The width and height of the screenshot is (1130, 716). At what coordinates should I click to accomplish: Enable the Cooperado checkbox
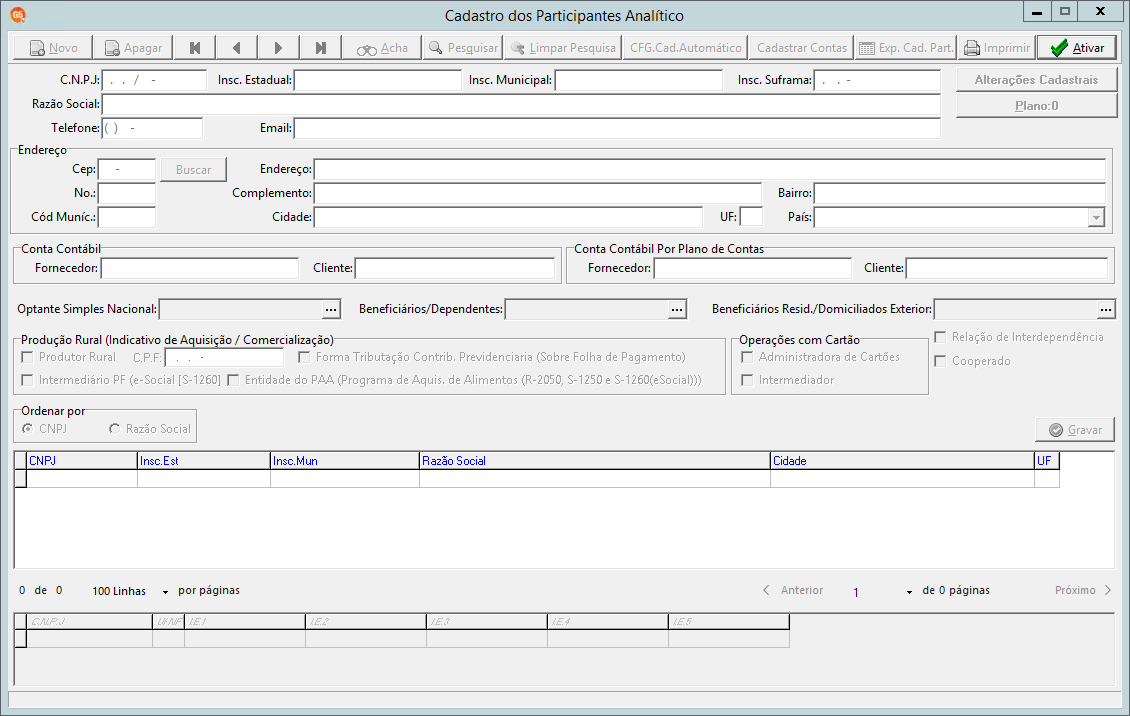[940, 361]
